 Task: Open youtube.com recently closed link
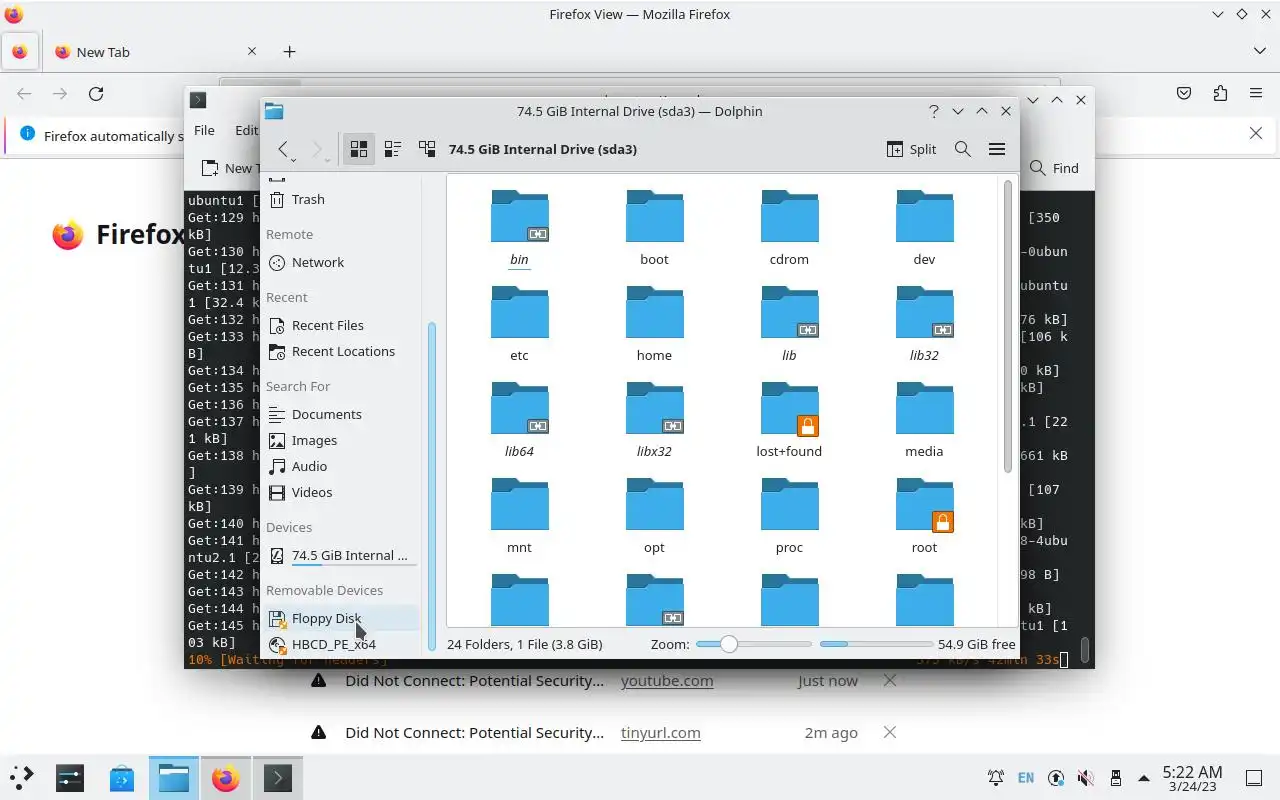pyautogui.click(x=667, y=680)
